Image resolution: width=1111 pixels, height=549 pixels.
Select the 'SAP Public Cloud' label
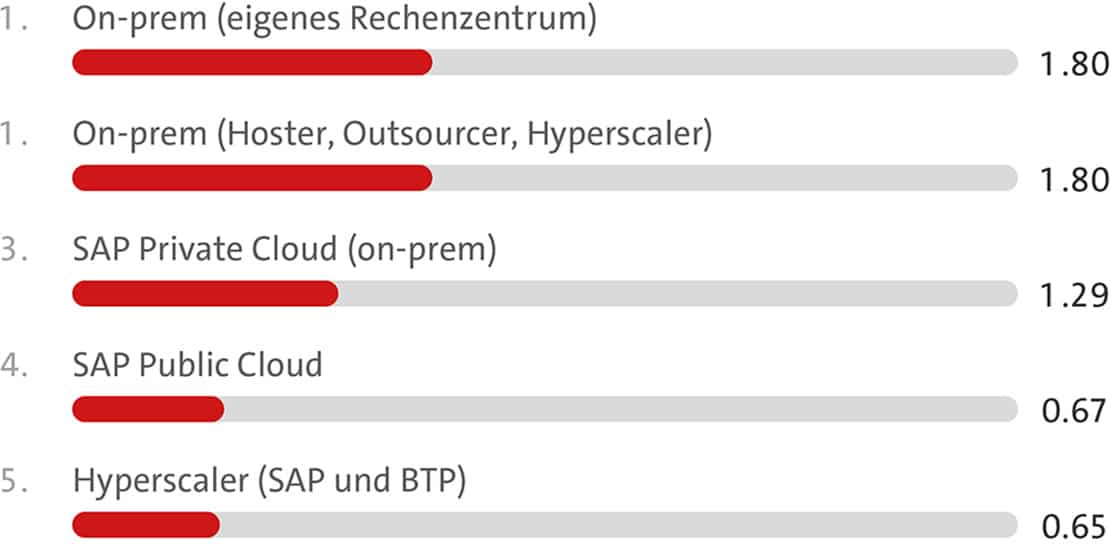pos(197,364)
